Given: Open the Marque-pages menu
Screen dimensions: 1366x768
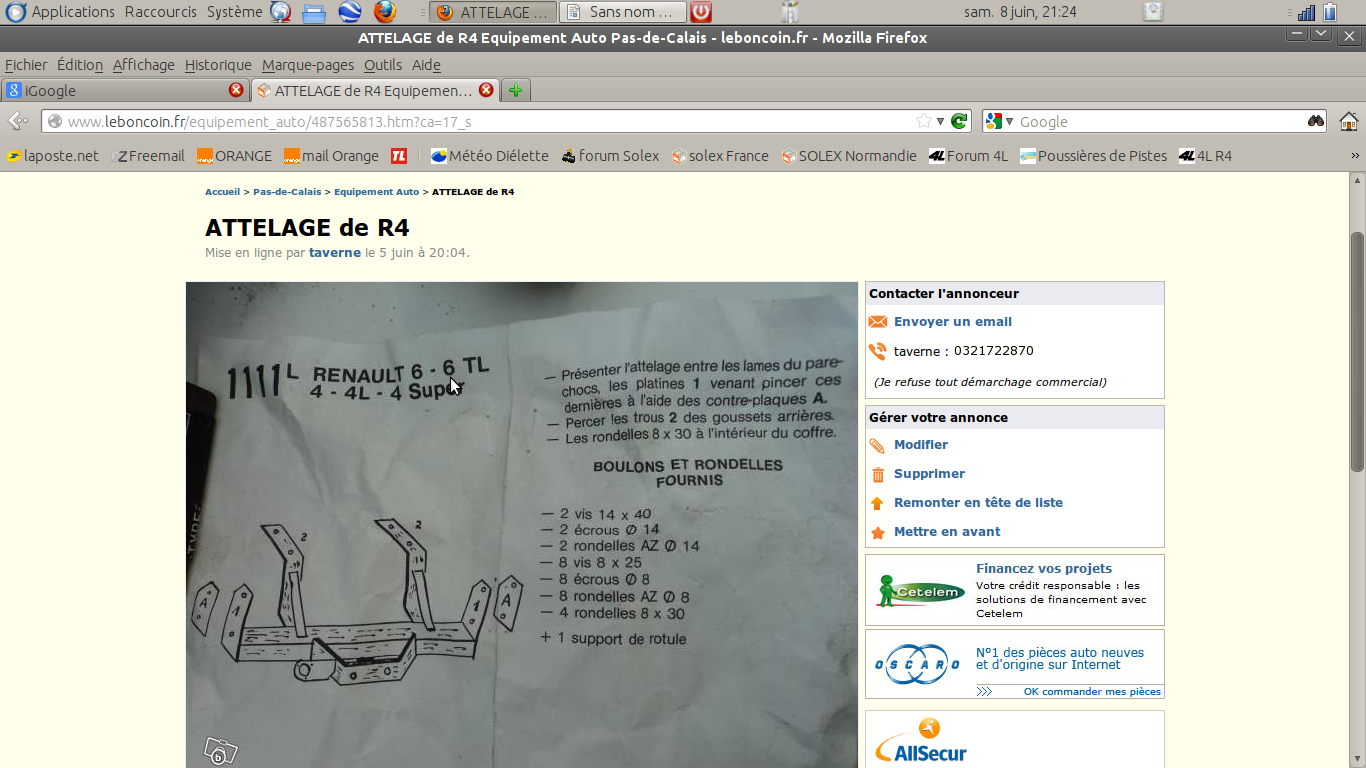Looking at the screenshot, I should pyautogui.click(x=308, y=65).
